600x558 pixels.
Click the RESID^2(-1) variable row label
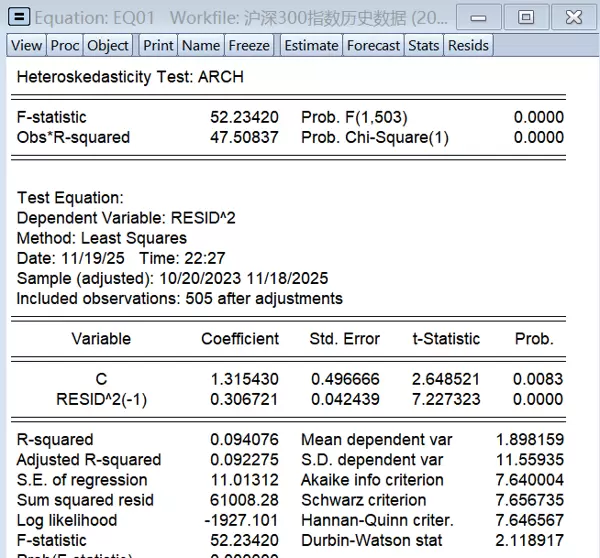click(x=101, y=400)
